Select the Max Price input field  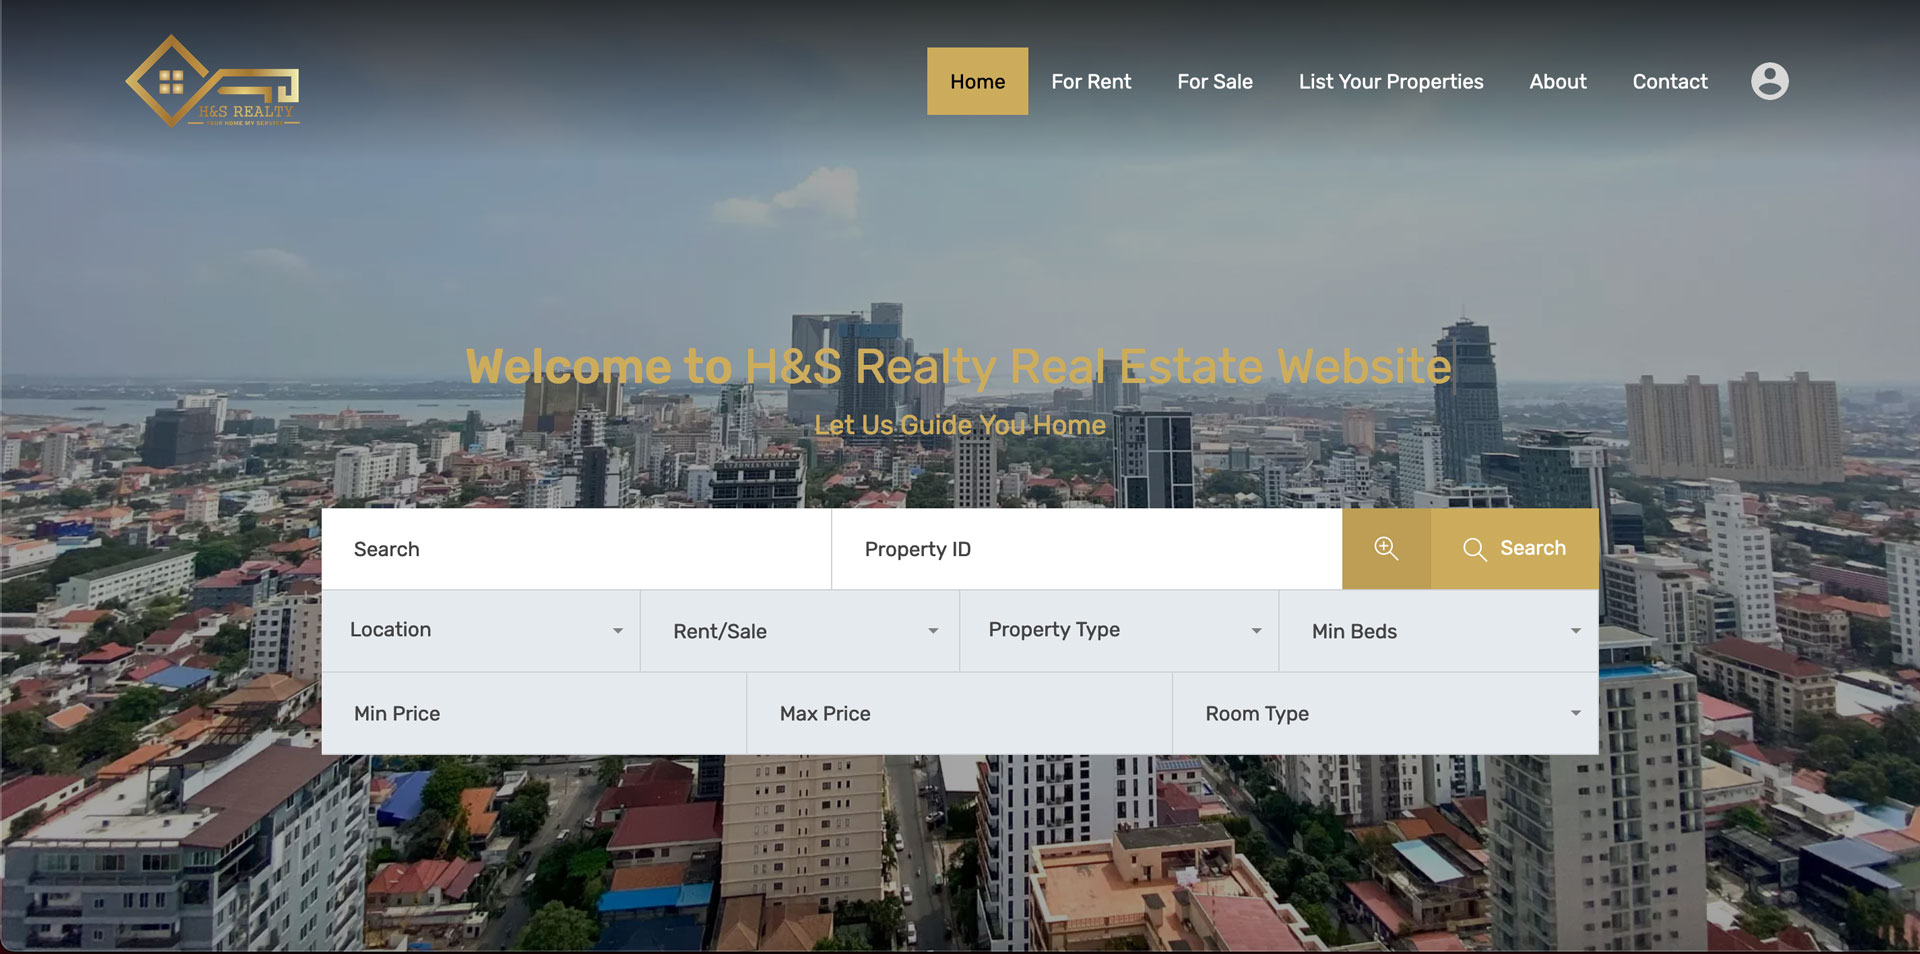tap(959, 713)
